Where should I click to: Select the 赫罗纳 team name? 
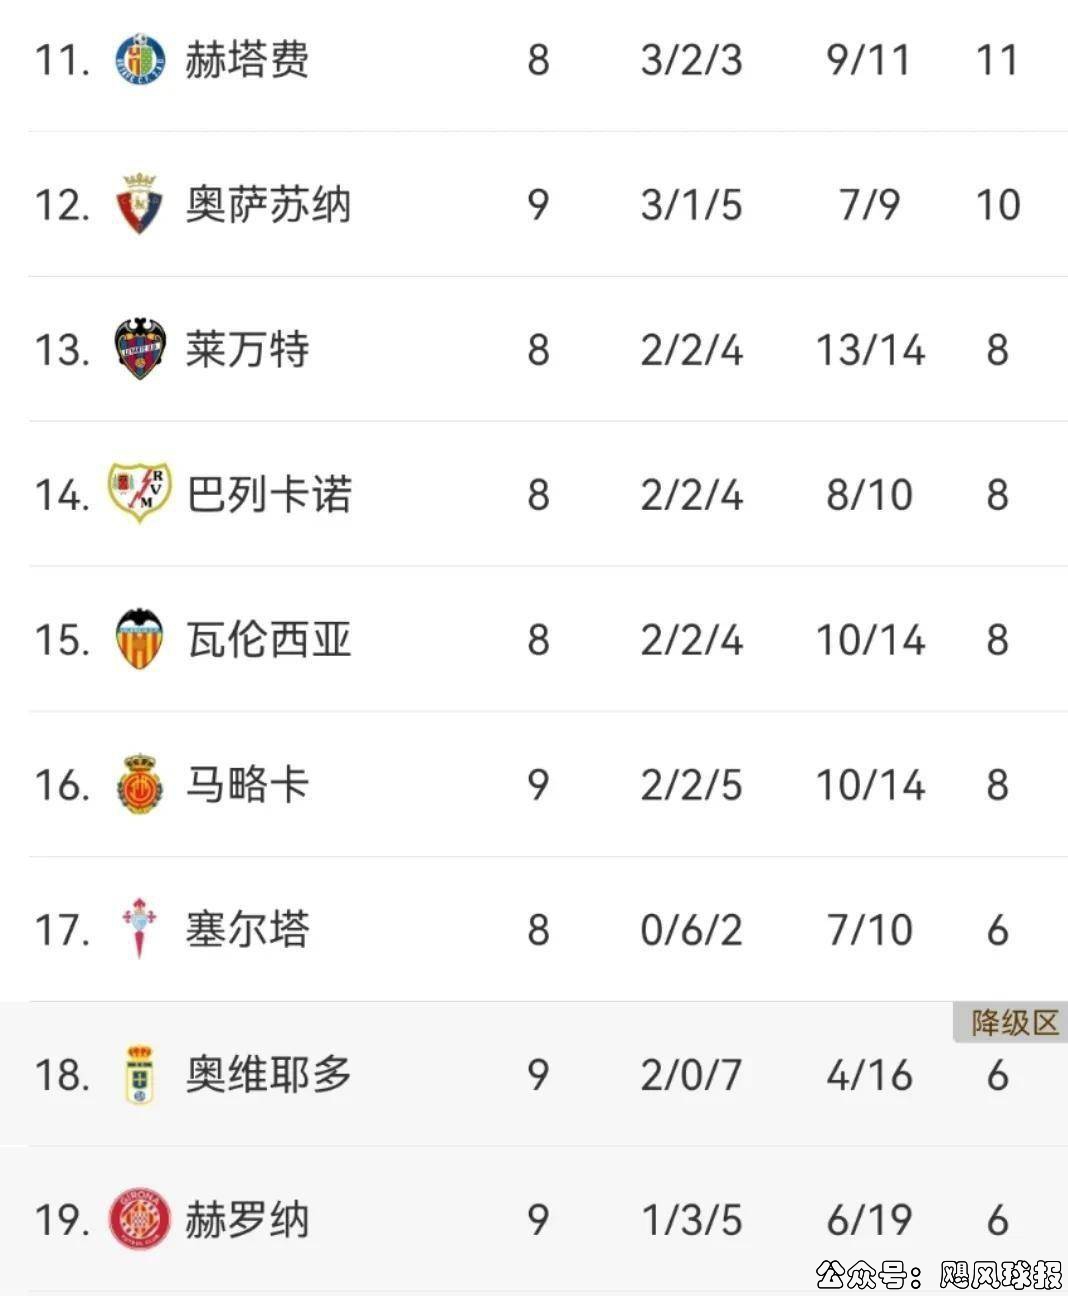[247, 1220]
